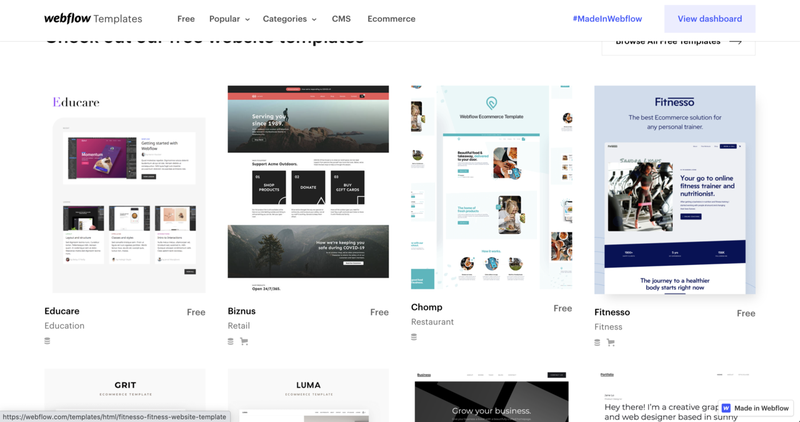Click the Free price label for Fitnesso
The width and height of the screenshot is (800, 422).
(746, 313)
